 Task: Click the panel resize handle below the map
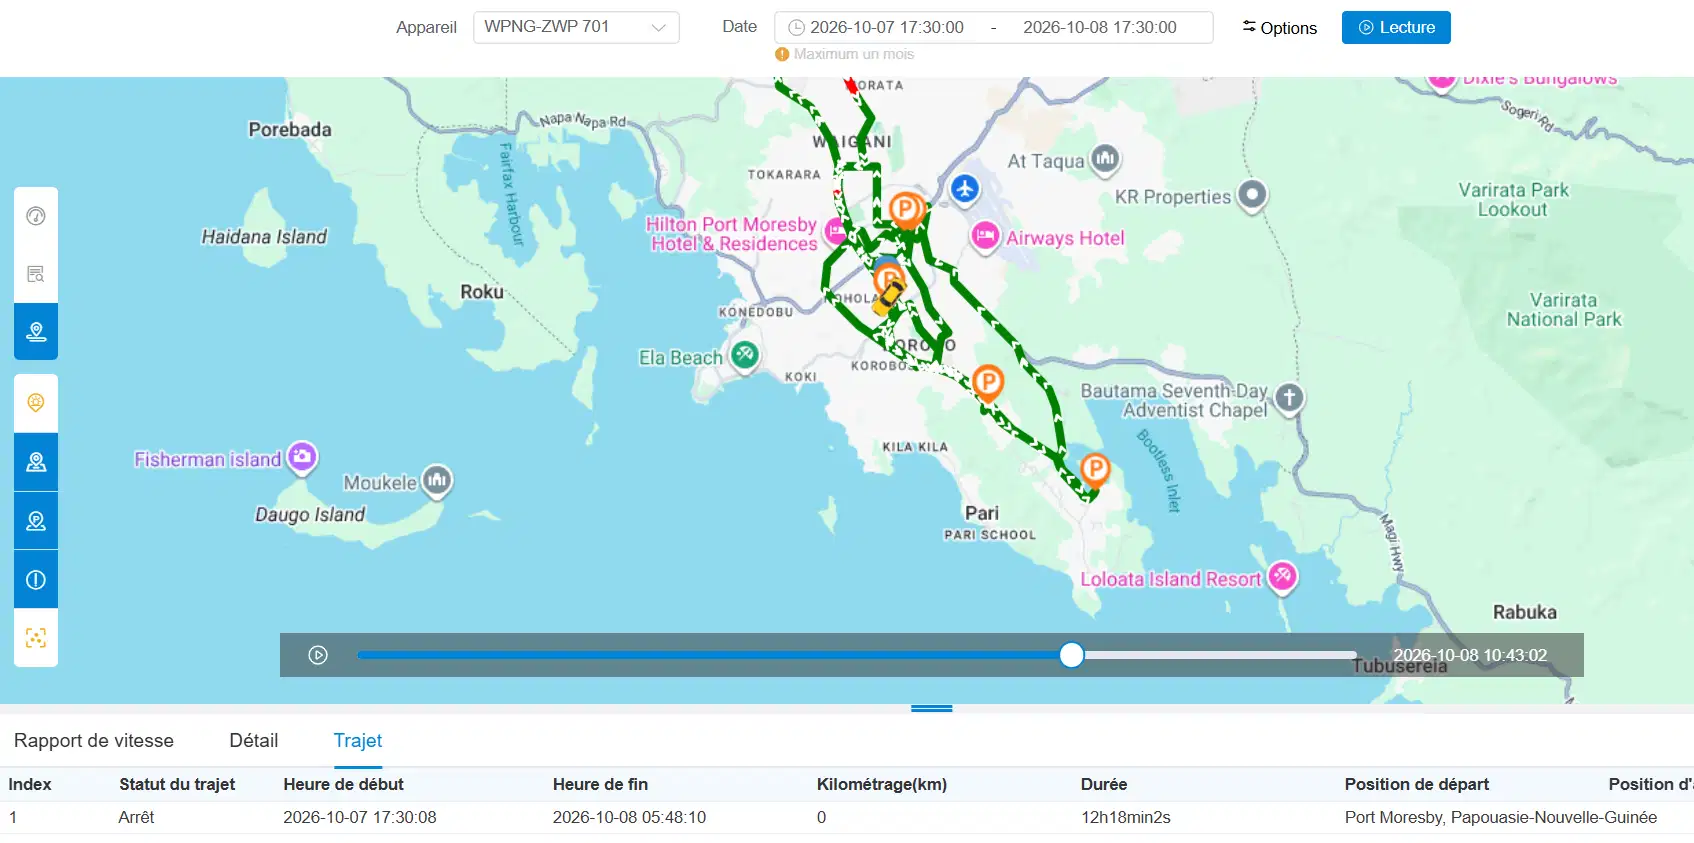pos(932,708)
